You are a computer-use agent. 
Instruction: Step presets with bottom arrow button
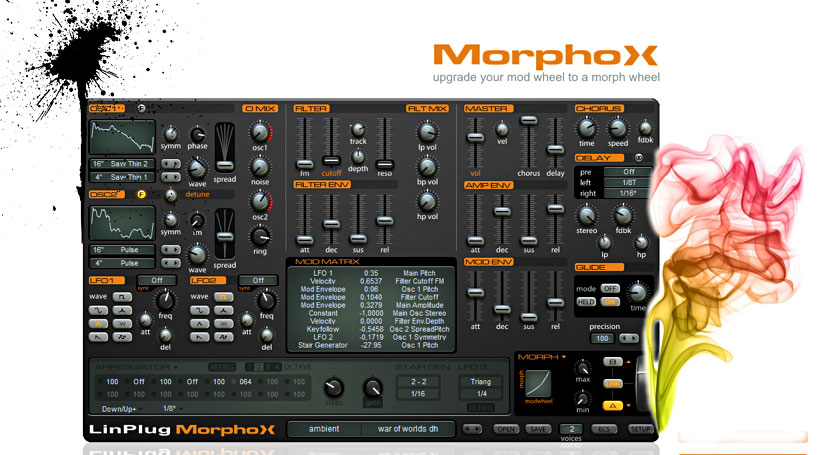[472, 429]
